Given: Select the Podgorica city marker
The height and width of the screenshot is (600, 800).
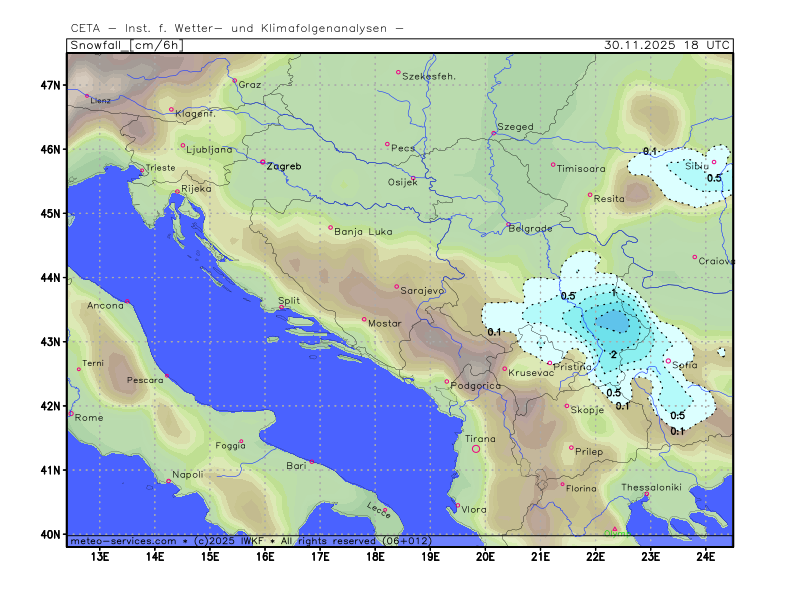Looking at the screenshot, I should [447, 381].
